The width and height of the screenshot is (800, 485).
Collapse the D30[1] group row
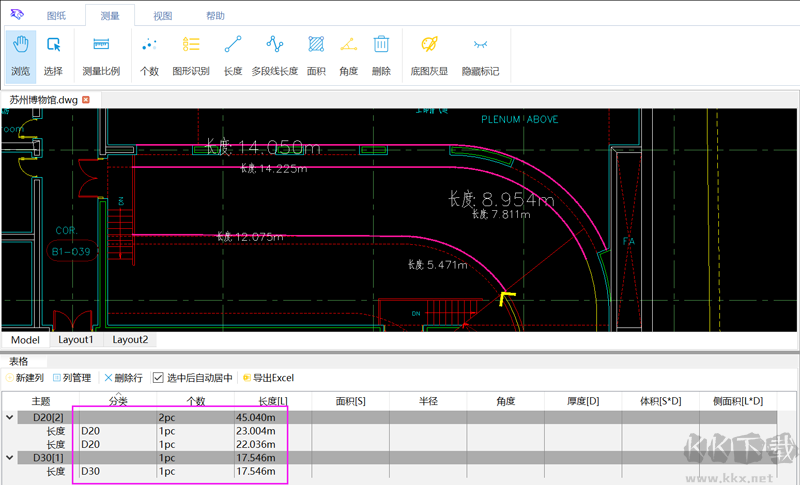pos(10,457)
